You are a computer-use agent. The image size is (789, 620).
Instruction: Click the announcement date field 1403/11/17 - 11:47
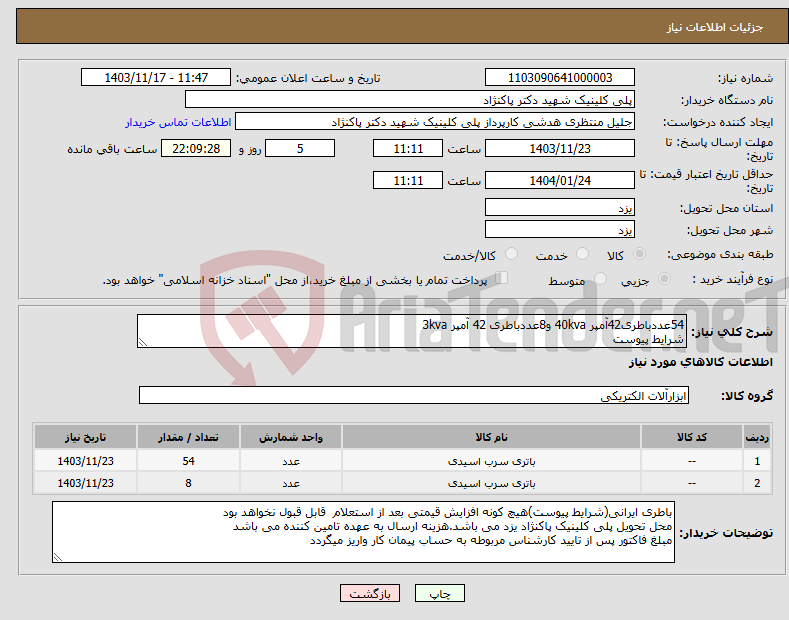(x=156, y=78)
